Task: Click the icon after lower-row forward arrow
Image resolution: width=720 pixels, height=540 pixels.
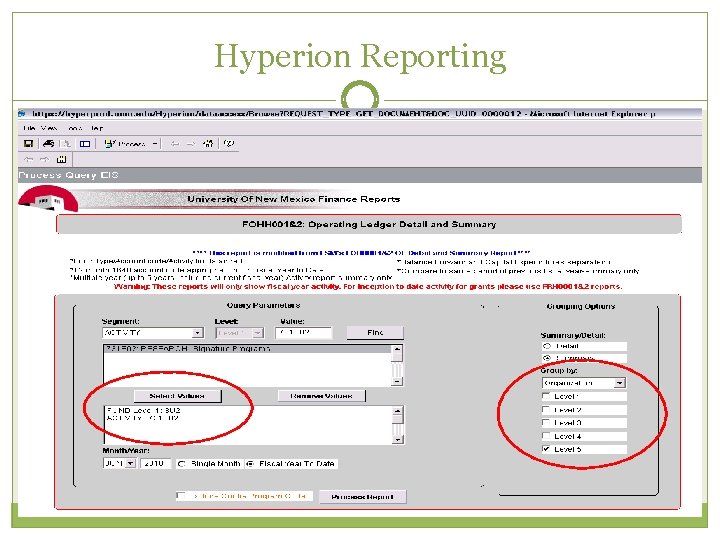Action: 62,159
